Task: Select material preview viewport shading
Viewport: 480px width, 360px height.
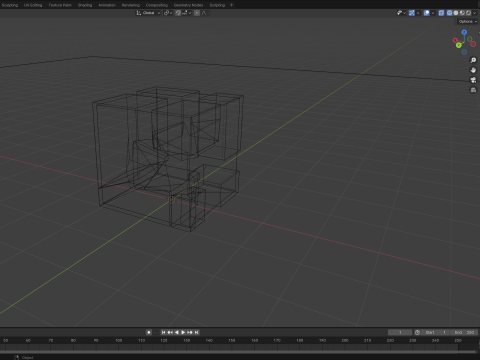Action: [x=462, y=13]
